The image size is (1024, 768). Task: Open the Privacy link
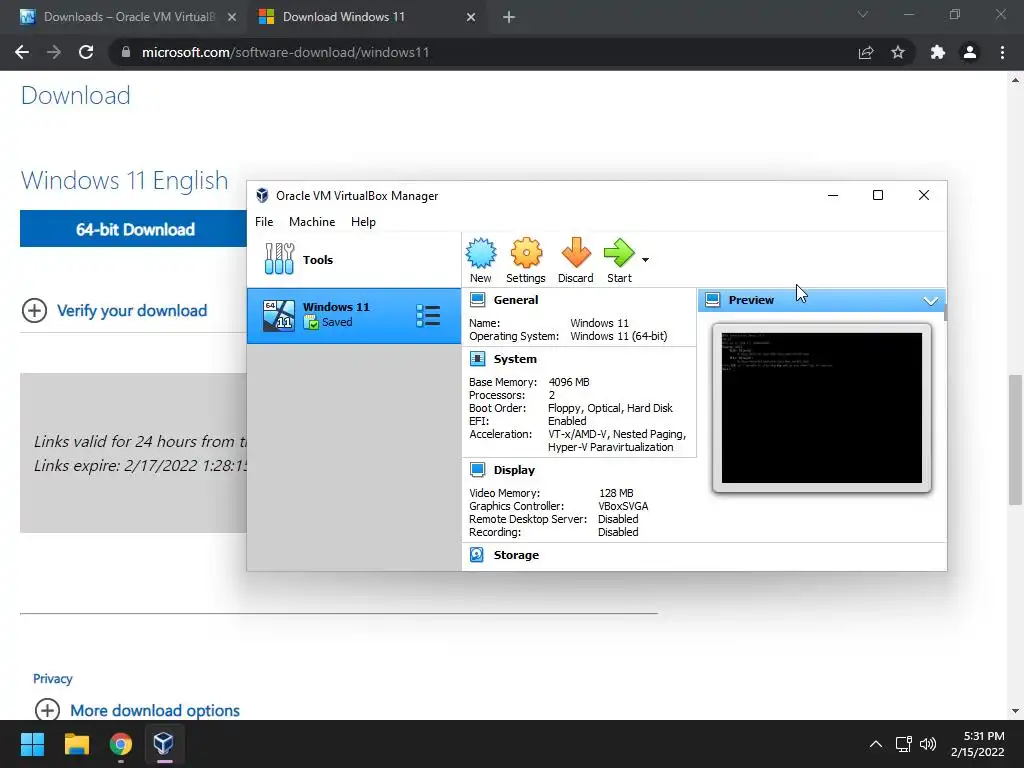click(53, 679)
